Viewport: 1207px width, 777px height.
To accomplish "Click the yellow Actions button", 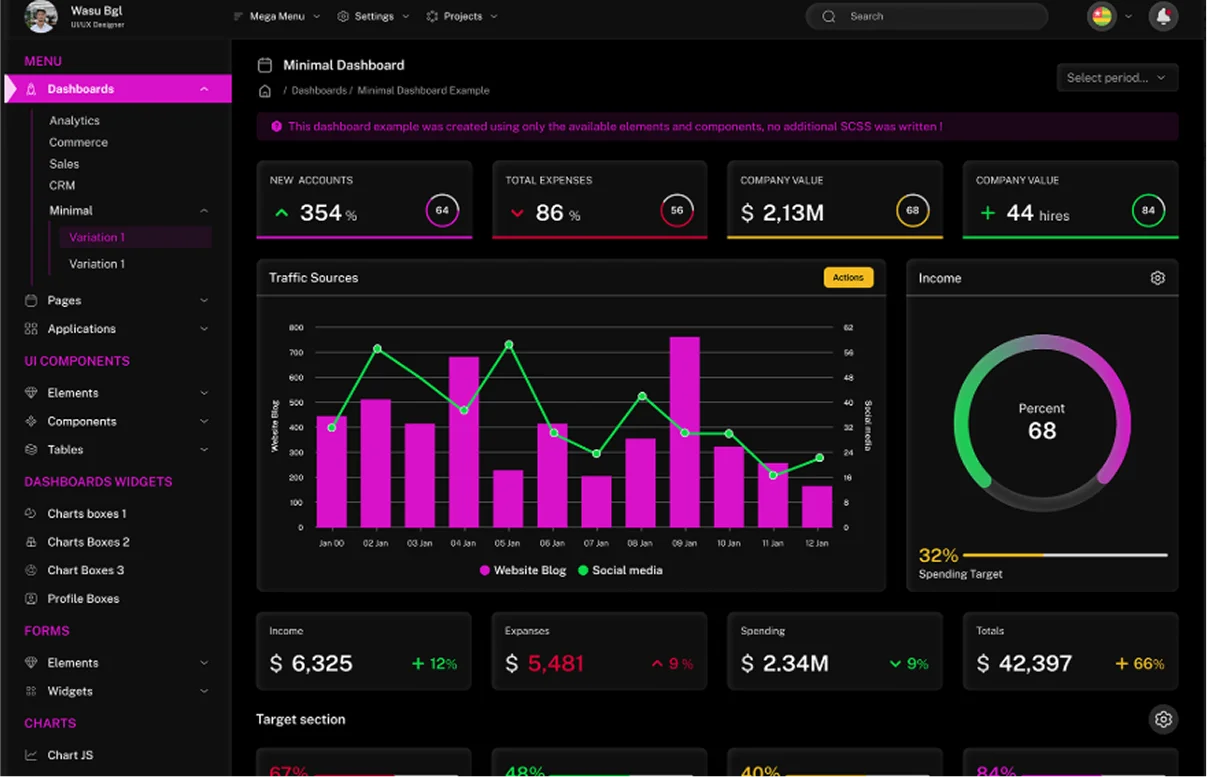I will (x=848, y=277).
